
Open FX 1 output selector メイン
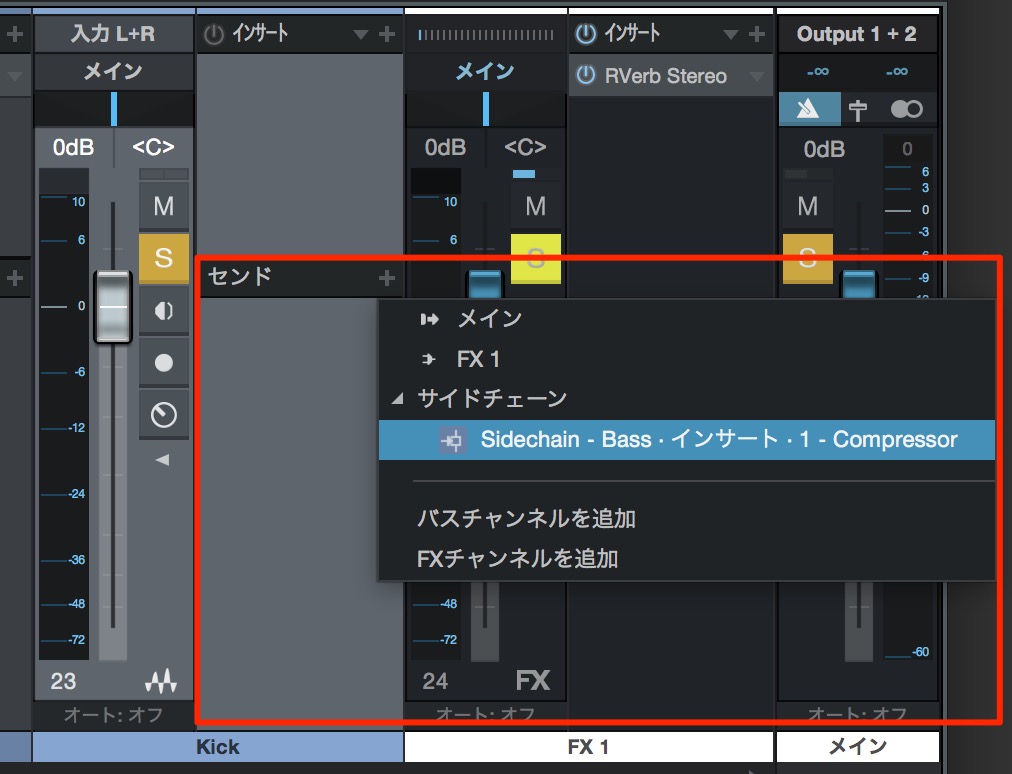point(485,71)
